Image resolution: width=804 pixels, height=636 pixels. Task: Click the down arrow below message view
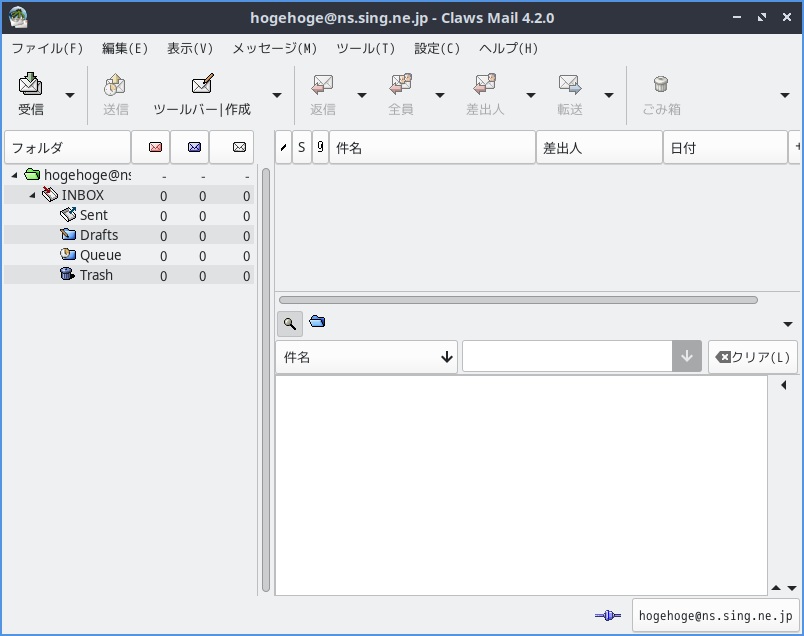[792, 588]
